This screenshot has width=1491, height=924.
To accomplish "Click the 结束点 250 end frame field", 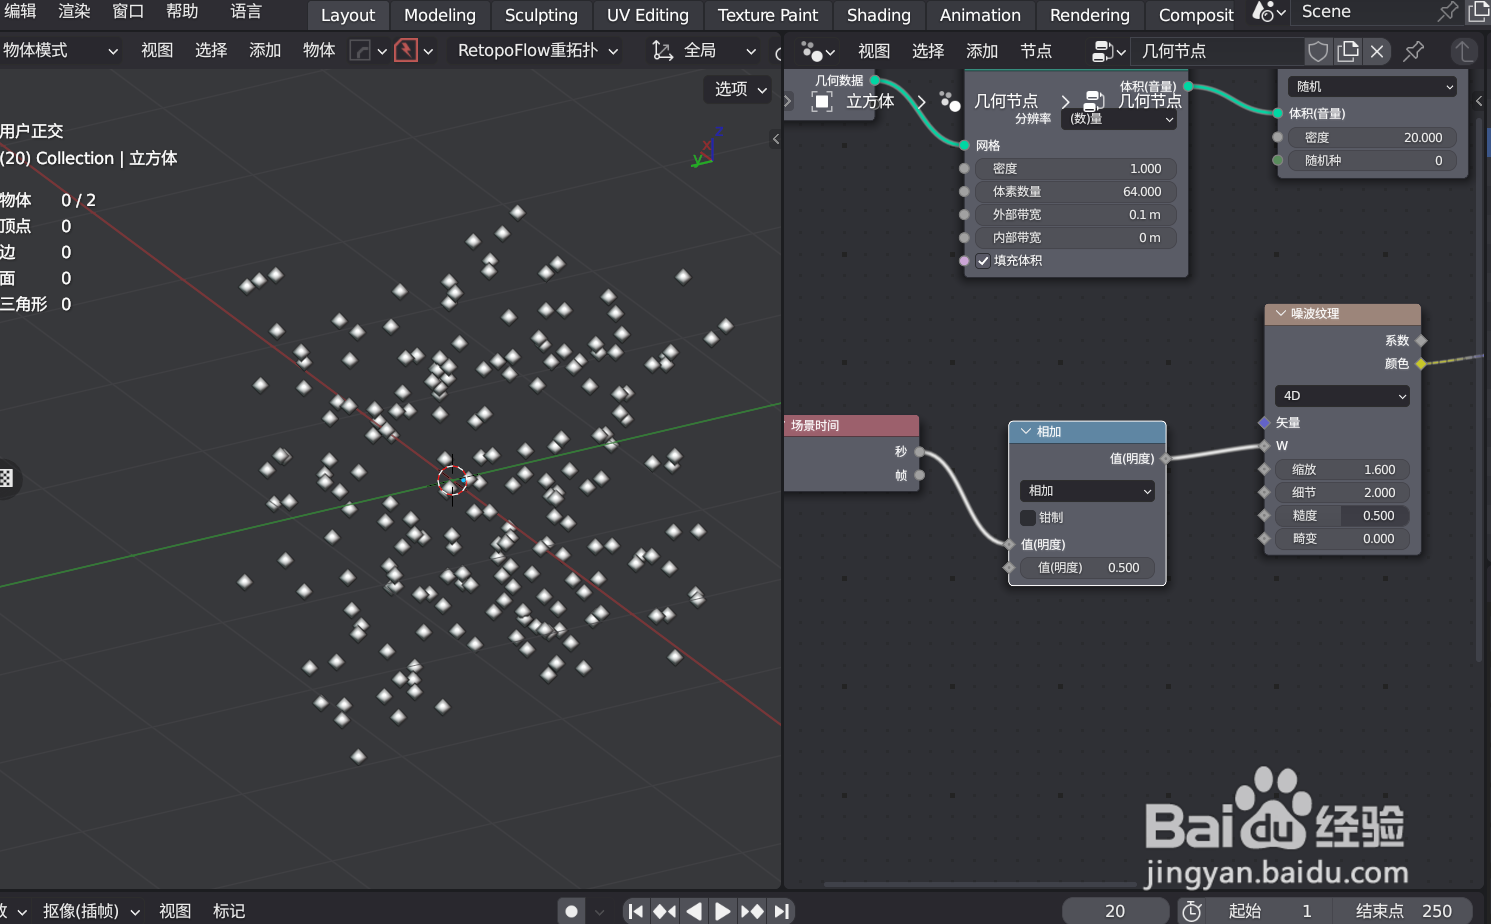I will pos(1404,911).
